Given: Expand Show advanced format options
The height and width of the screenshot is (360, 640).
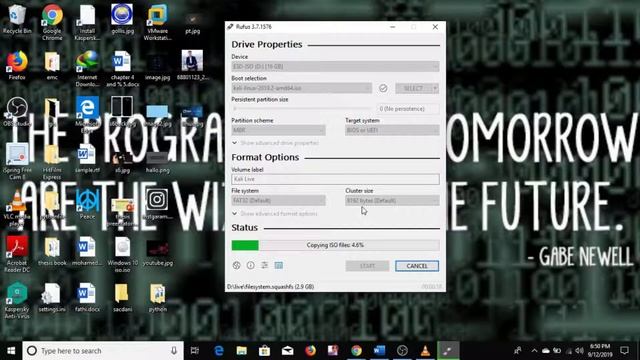Looking at the screenshot, I should (275, 213).
